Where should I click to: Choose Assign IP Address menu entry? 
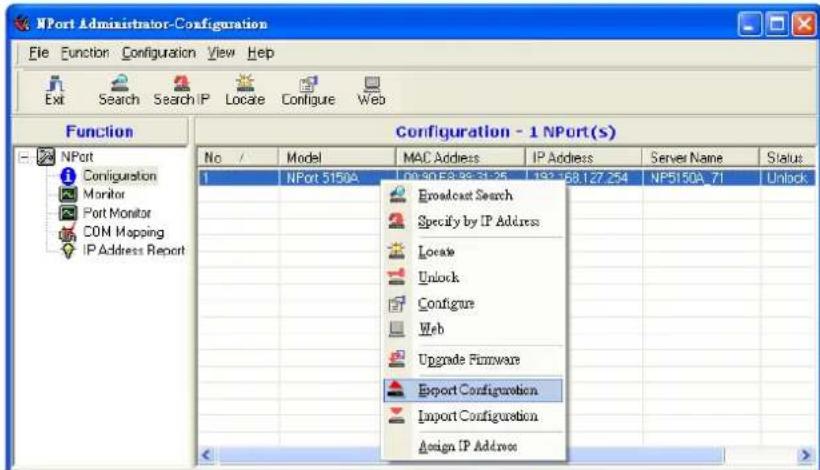tap(474, 446)
